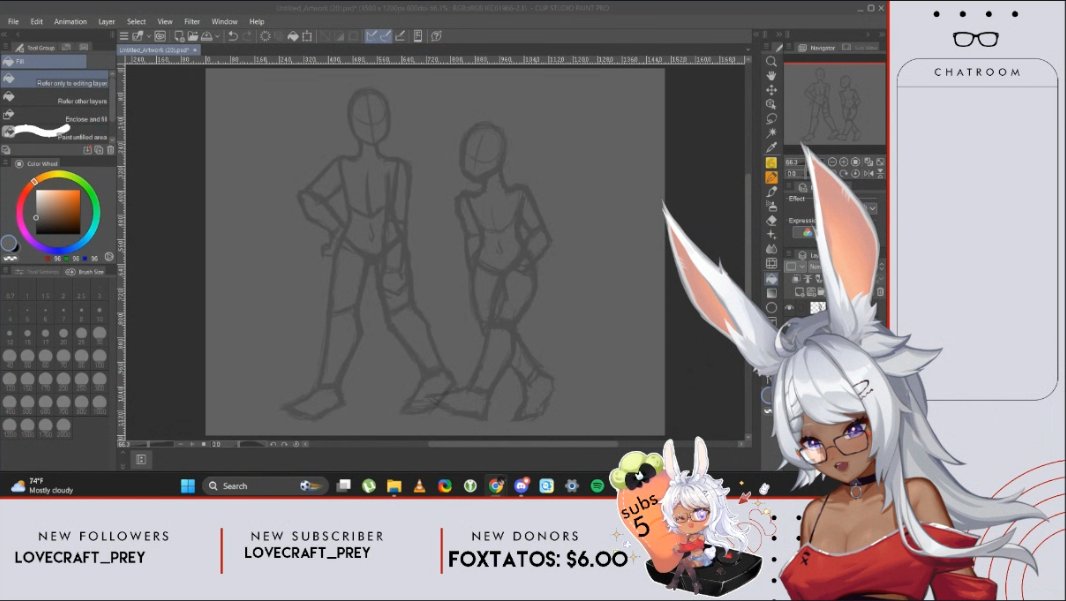Toggle Snap to Ruler in command bar

371,36
